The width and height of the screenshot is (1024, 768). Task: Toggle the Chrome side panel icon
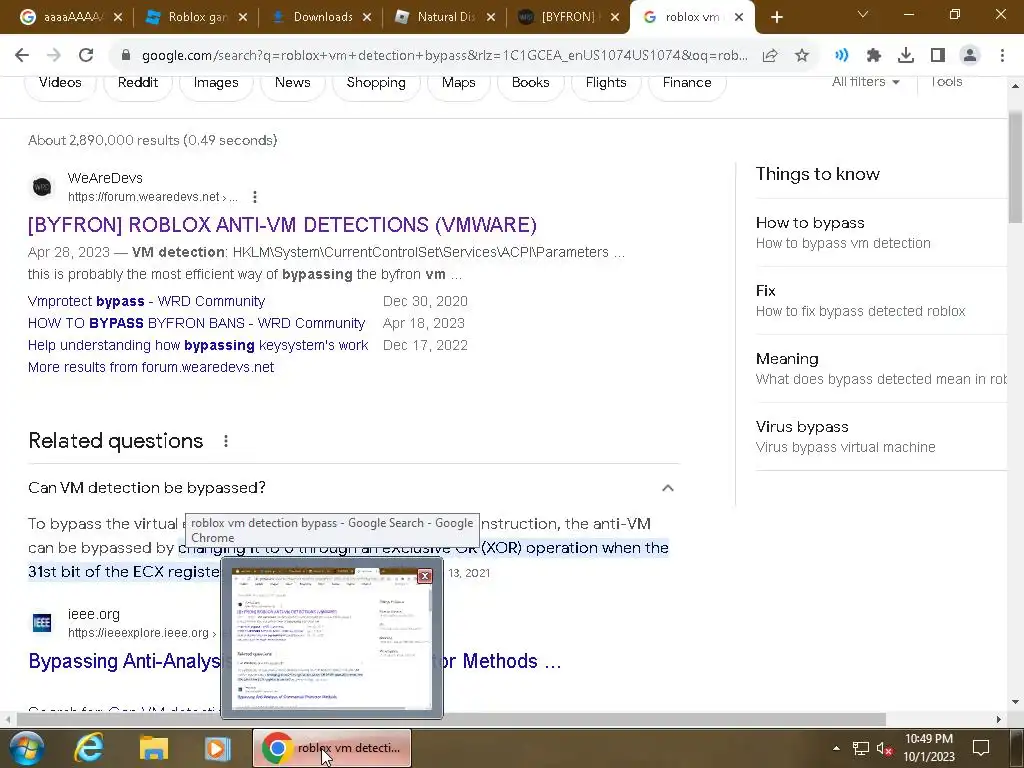point(938,56)
